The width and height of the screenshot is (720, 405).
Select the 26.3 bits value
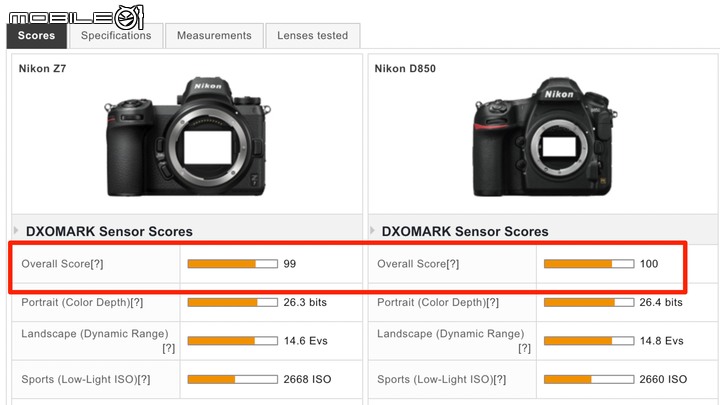click(x=305, y=303)
